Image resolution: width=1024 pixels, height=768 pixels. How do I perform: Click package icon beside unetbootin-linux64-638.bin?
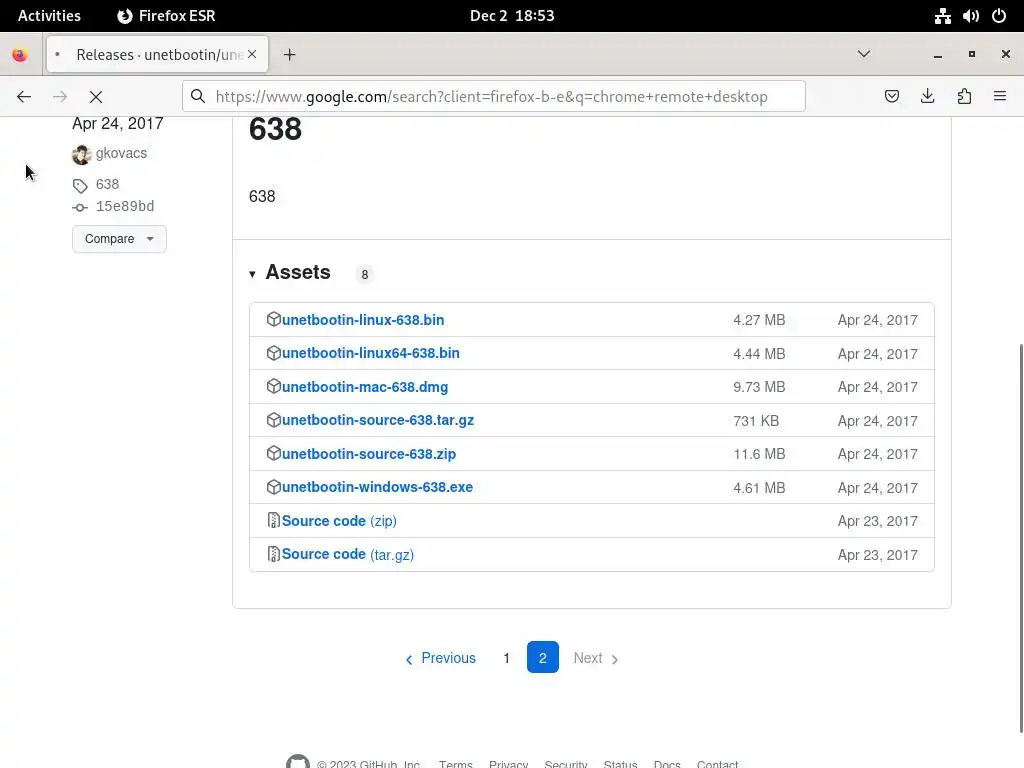274,353
